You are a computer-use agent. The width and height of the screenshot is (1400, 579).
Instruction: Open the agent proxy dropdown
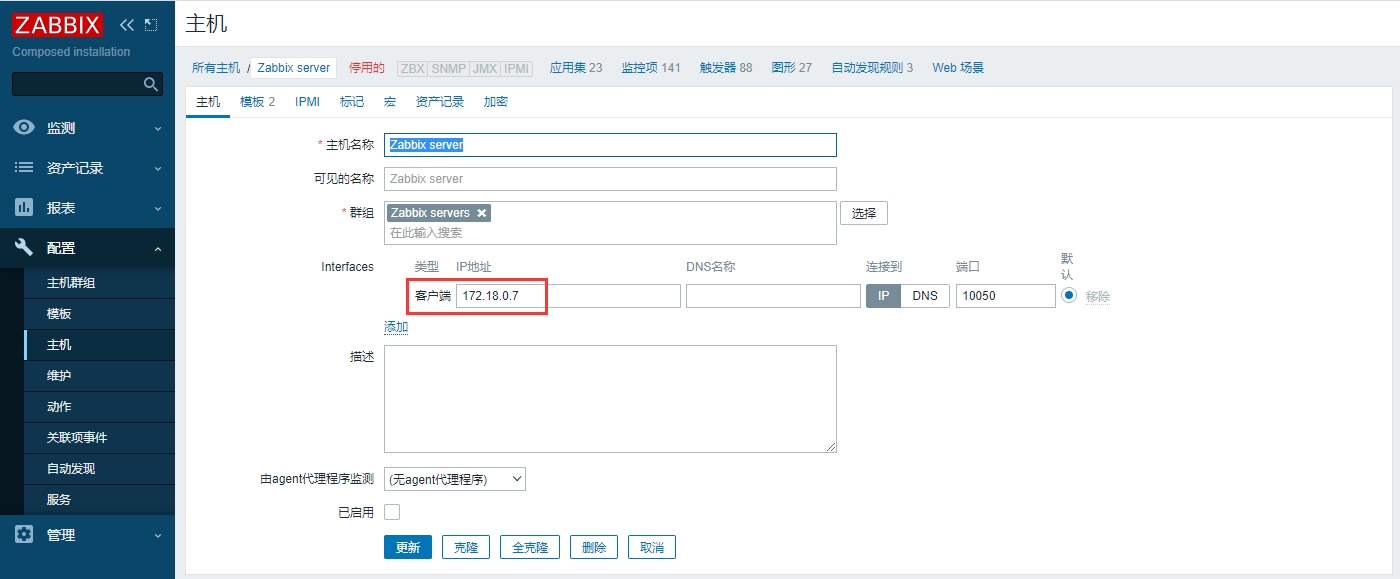pos(455,479)
